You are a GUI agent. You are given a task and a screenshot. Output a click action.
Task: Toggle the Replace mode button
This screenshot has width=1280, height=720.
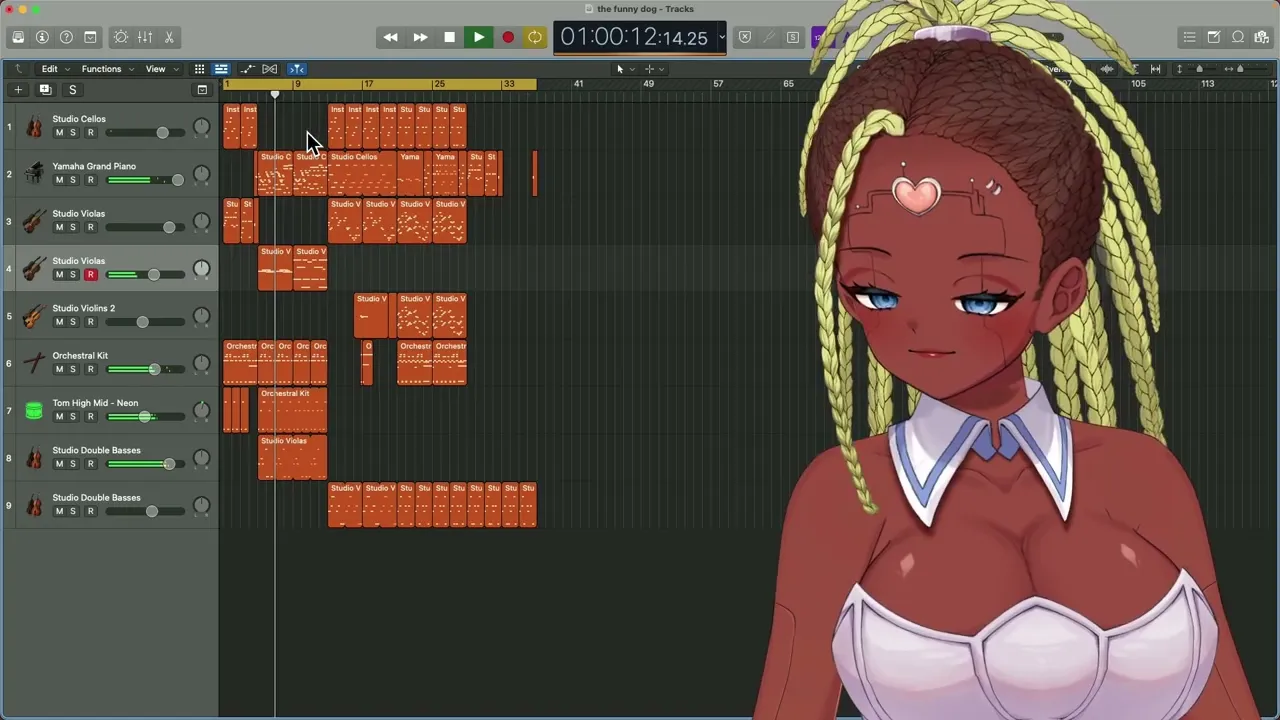(x=745, y=37)
